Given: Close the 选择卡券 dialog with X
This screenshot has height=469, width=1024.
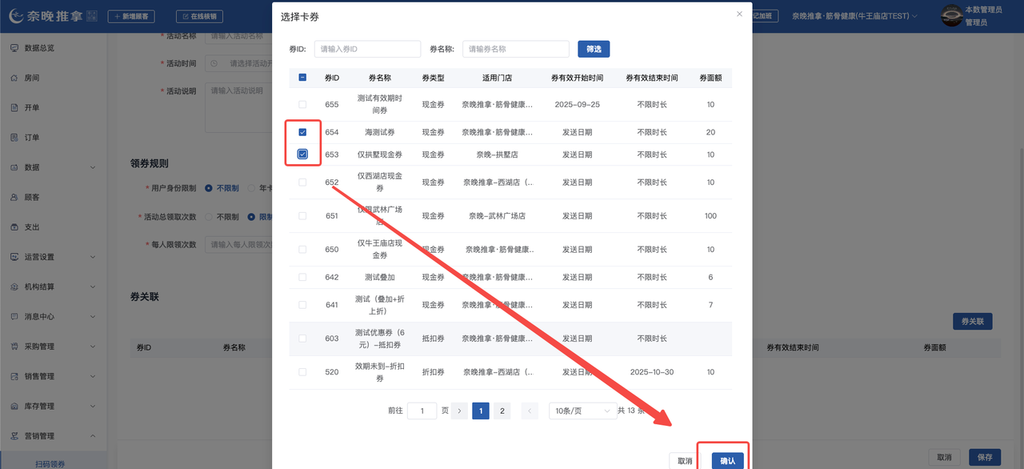Looking at the screenshot, I should click(739, 14).
